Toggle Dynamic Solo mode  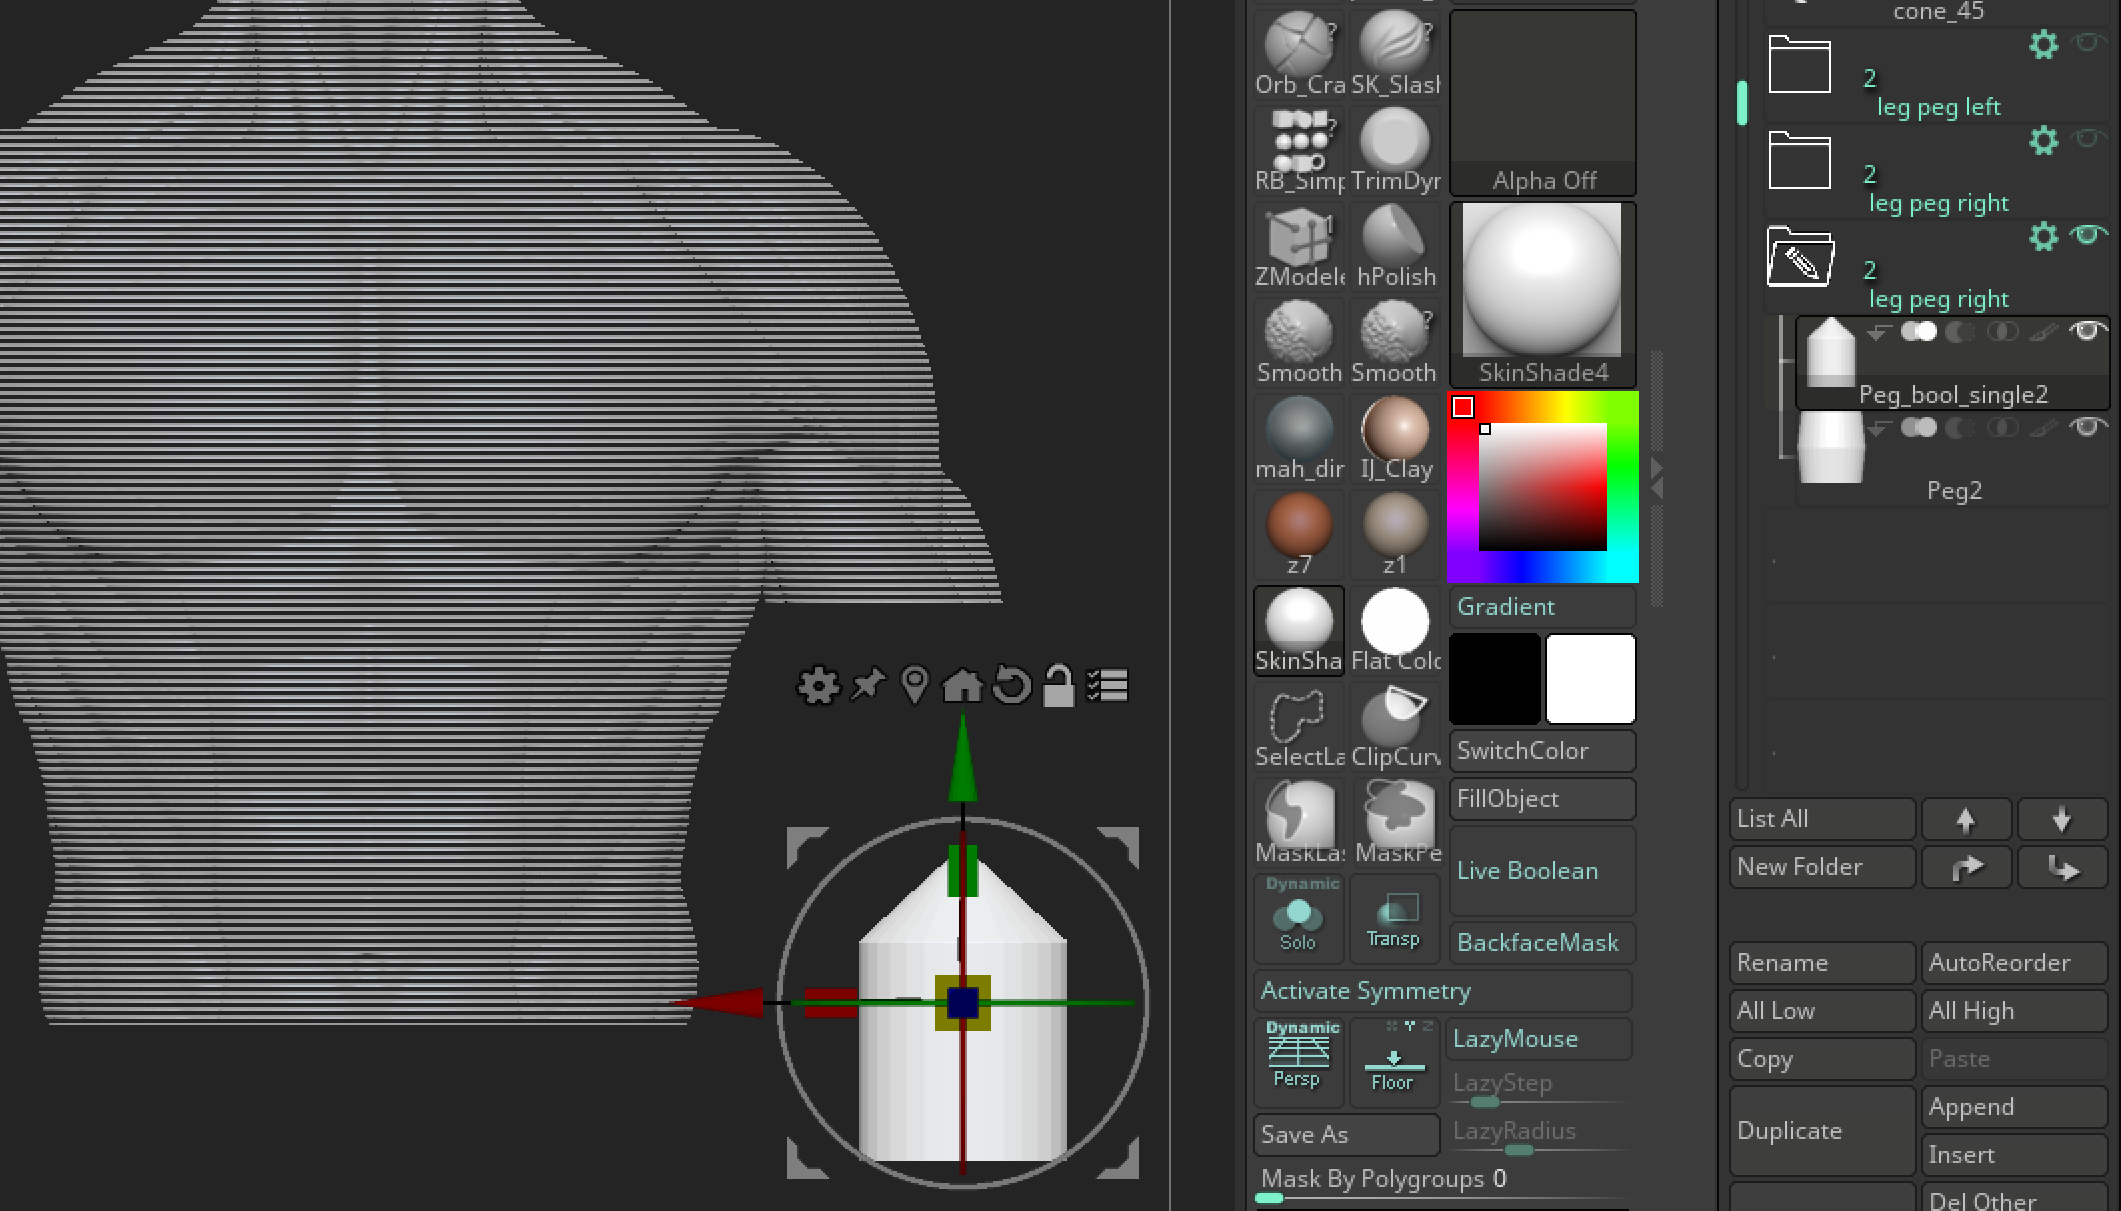click(x=1298, y=916)
